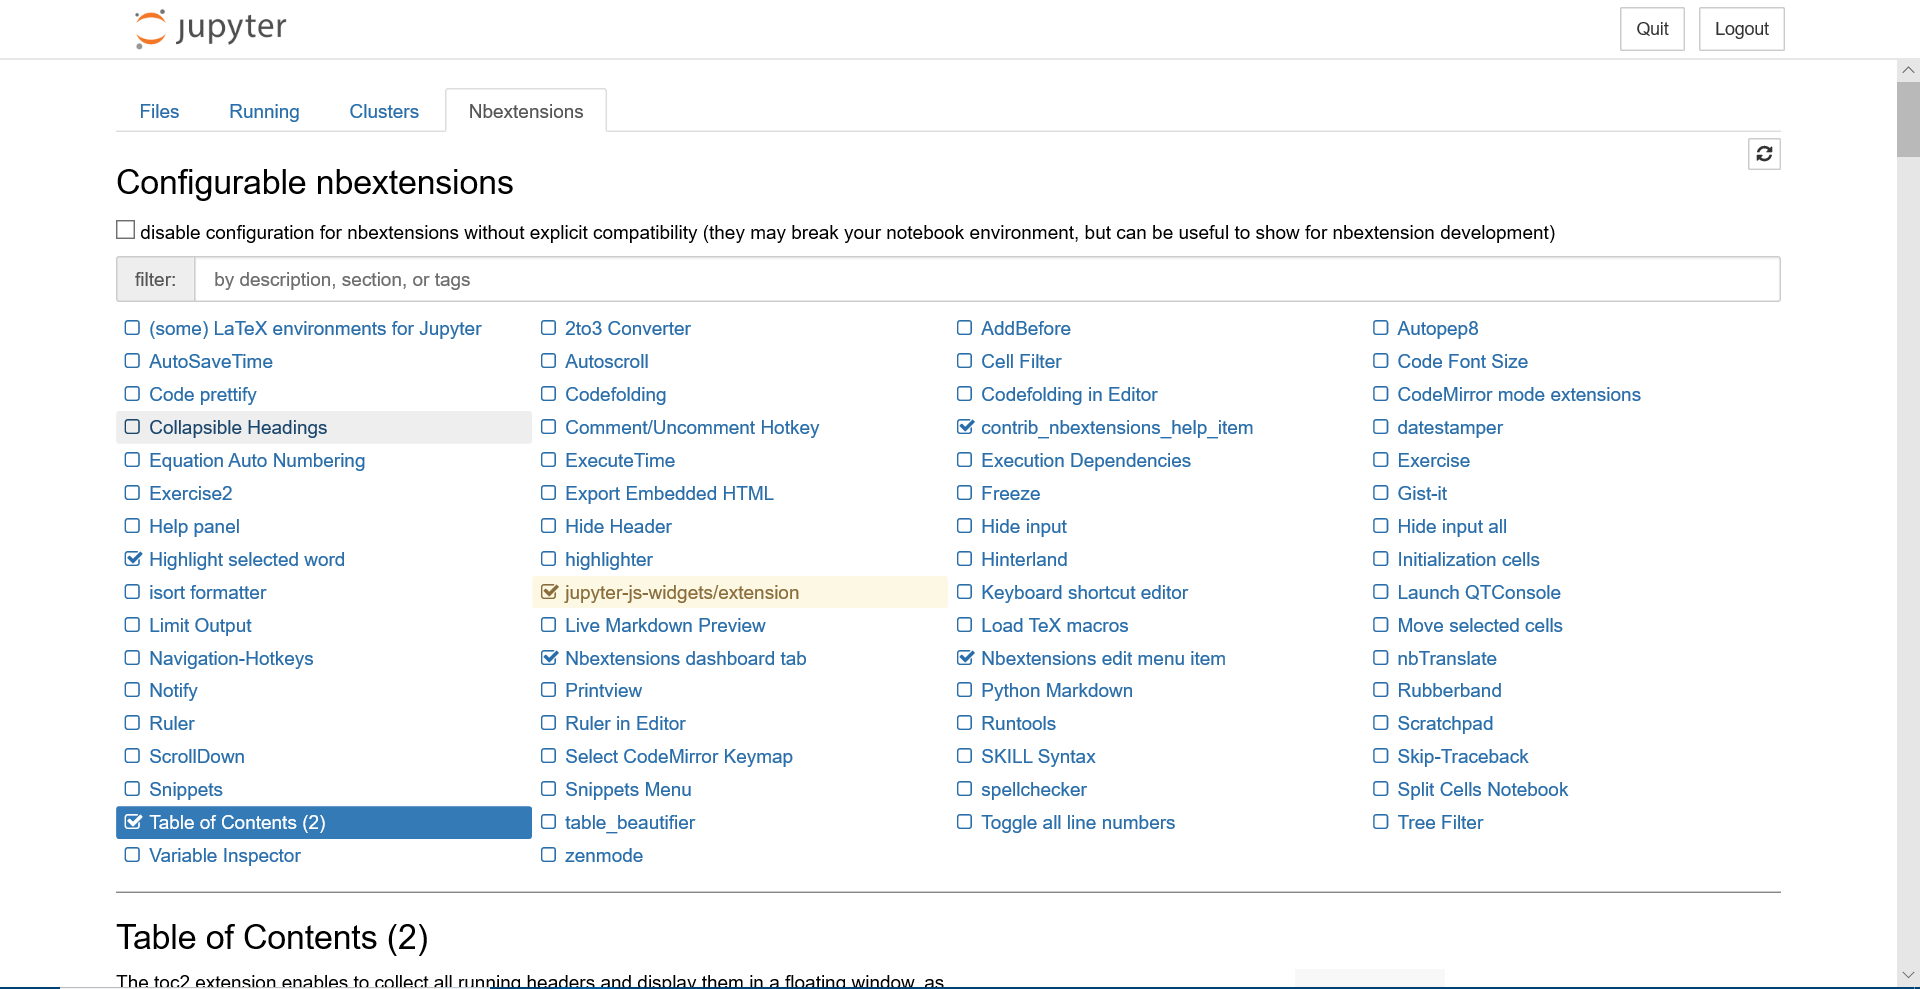Enable the zenmode extension

coord(548,855)
